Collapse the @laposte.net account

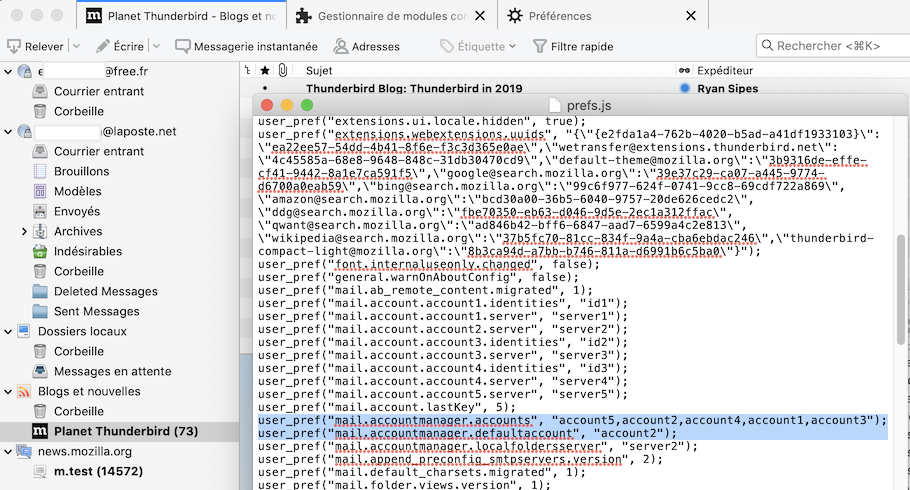pos(8,132)
